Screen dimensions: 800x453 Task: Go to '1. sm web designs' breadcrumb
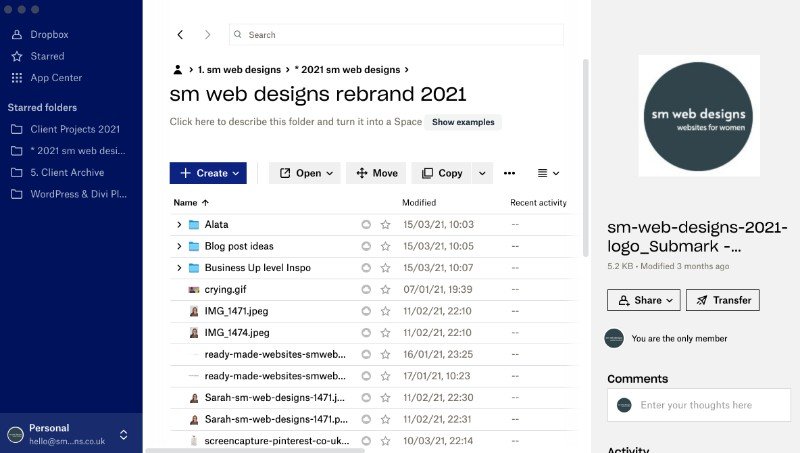point(239,69)
